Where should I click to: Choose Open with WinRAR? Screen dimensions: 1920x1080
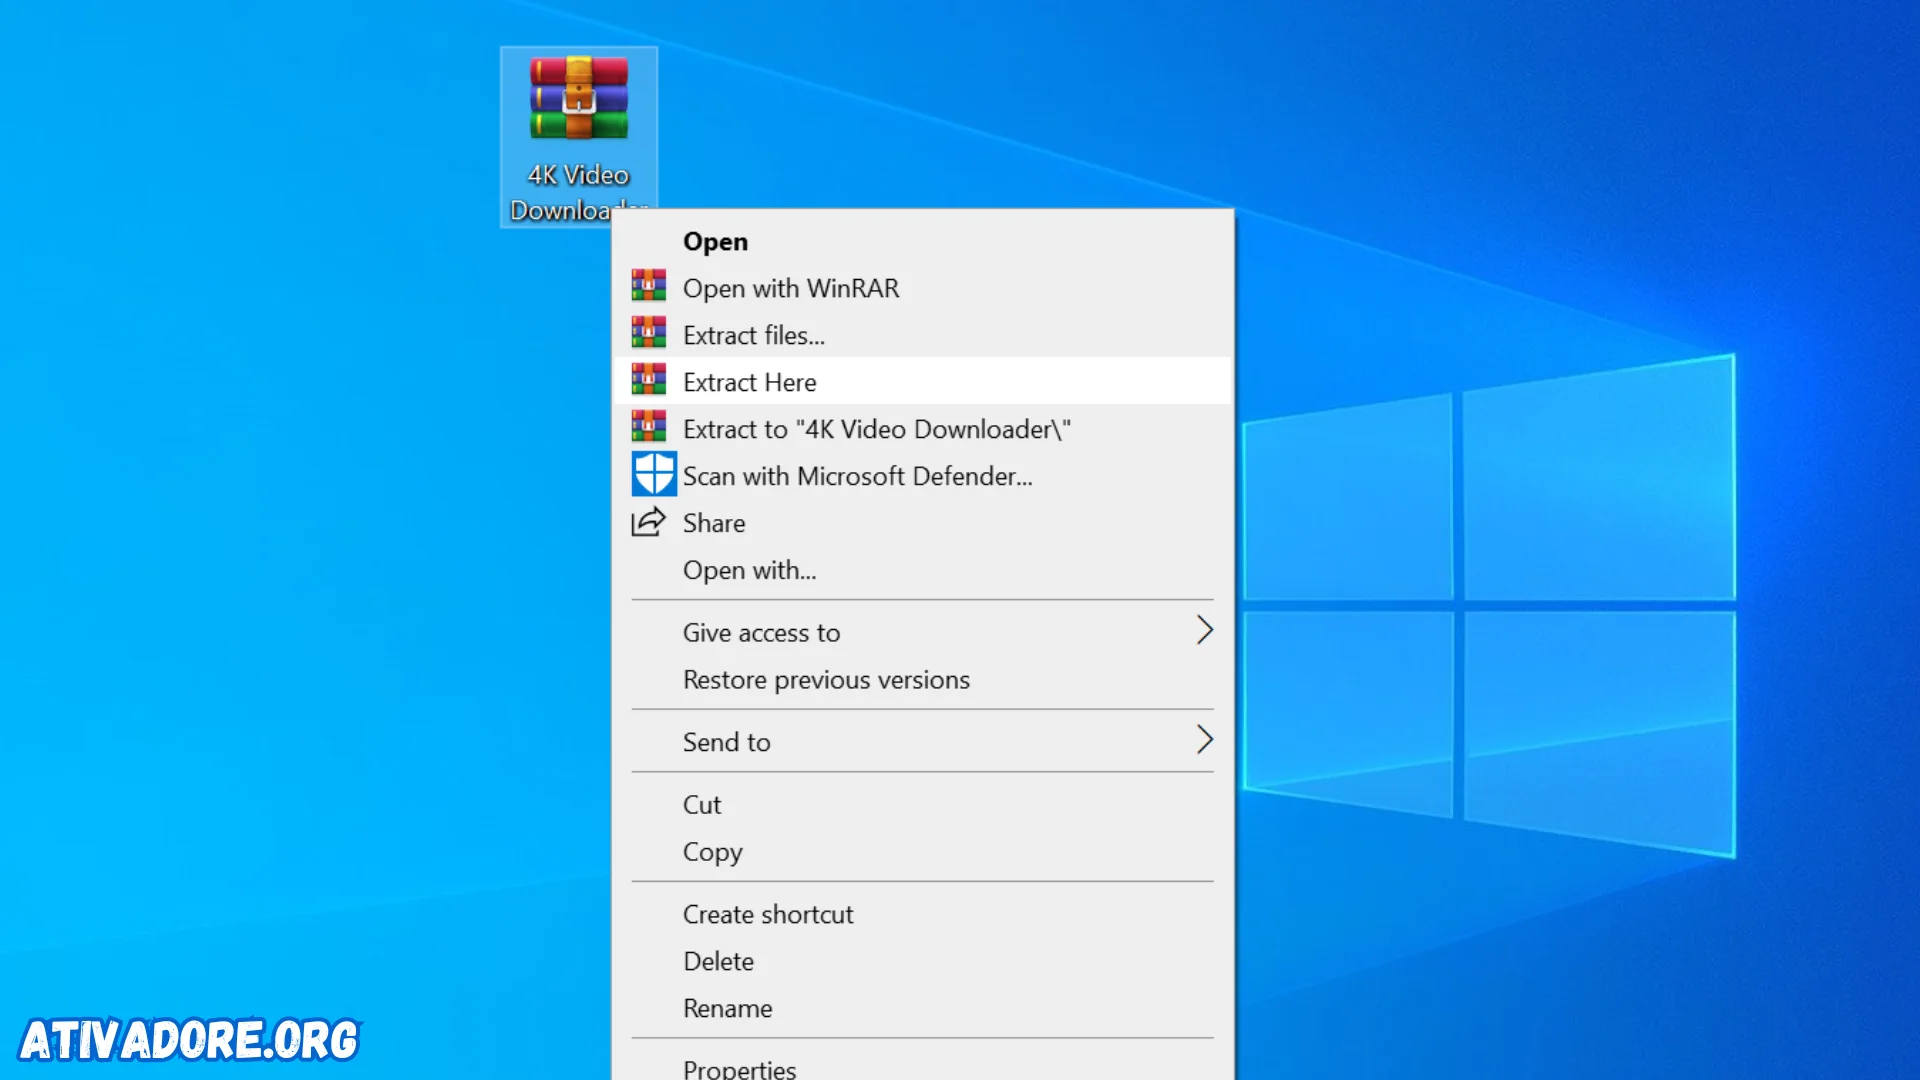click(922, 288)
